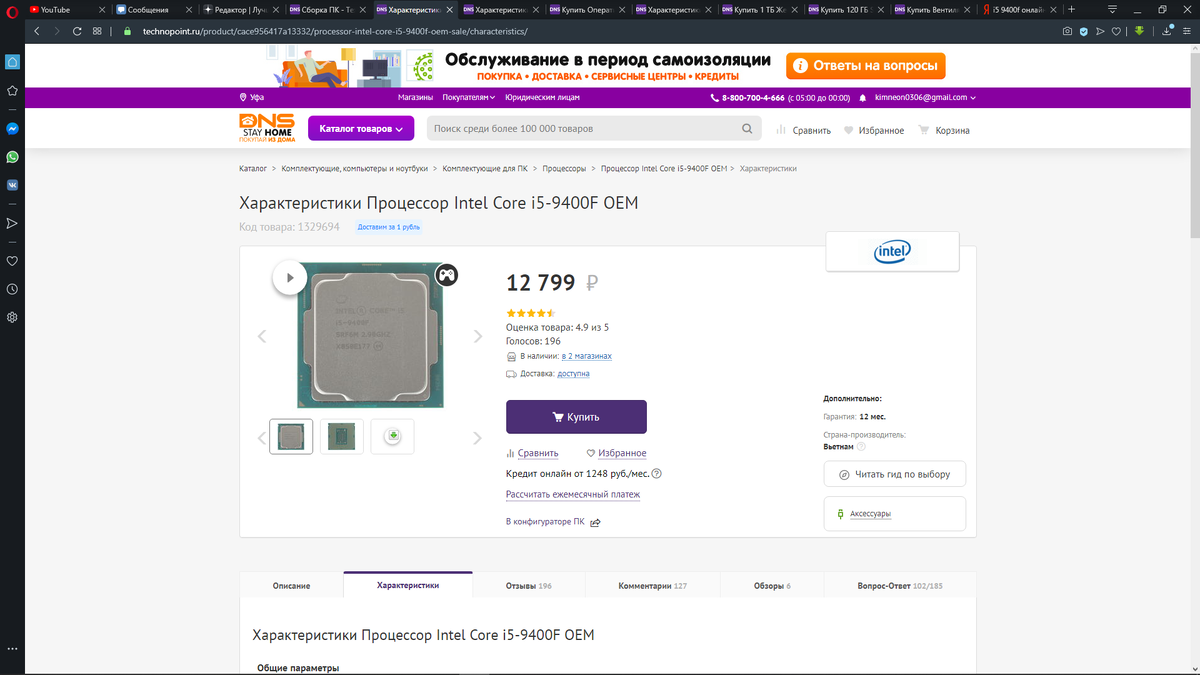1200x675 pixels.
Task: Reload the current page
Action: (x=76, y=31)
